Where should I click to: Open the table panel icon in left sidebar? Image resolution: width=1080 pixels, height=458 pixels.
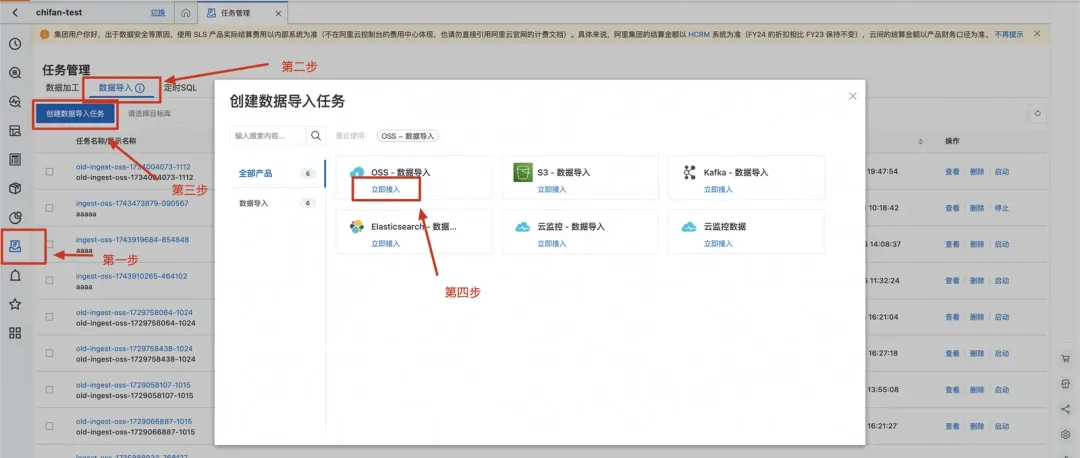15,160
